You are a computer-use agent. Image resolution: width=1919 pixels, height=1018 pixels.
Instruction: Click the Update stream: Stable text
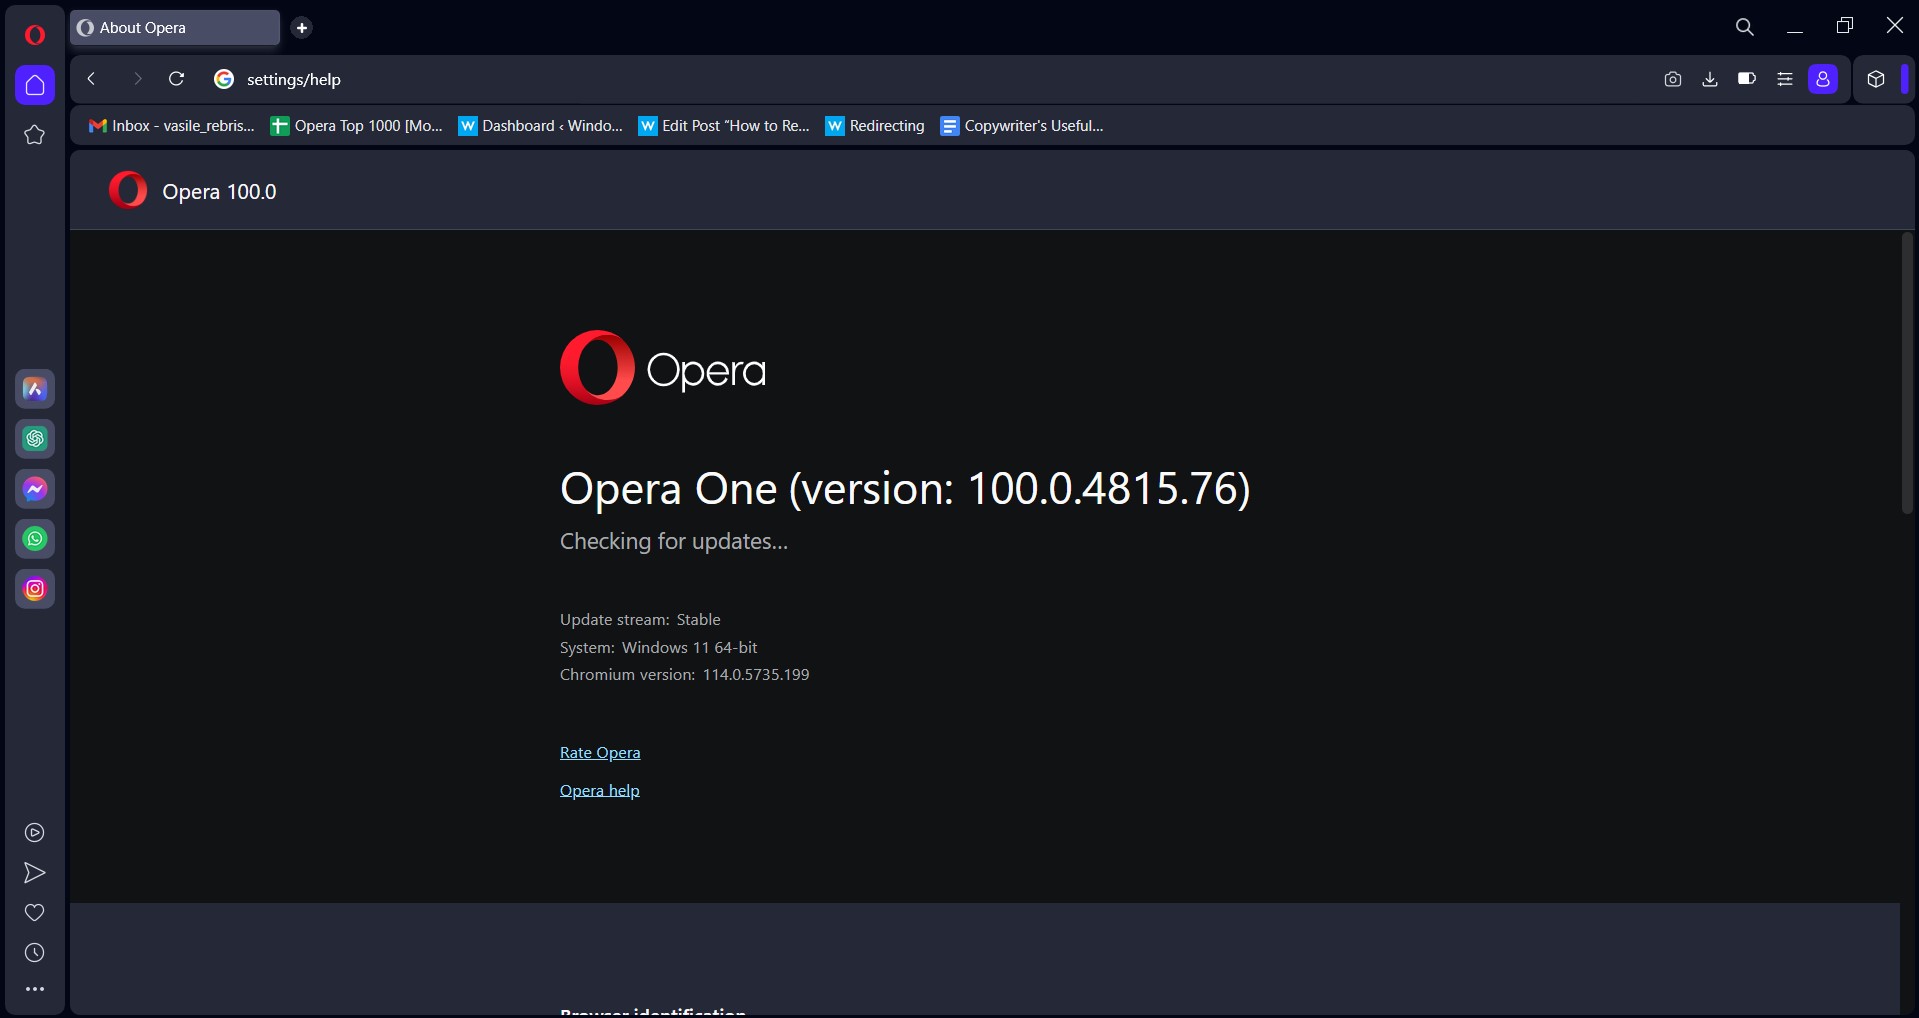[x=640, y=620]
